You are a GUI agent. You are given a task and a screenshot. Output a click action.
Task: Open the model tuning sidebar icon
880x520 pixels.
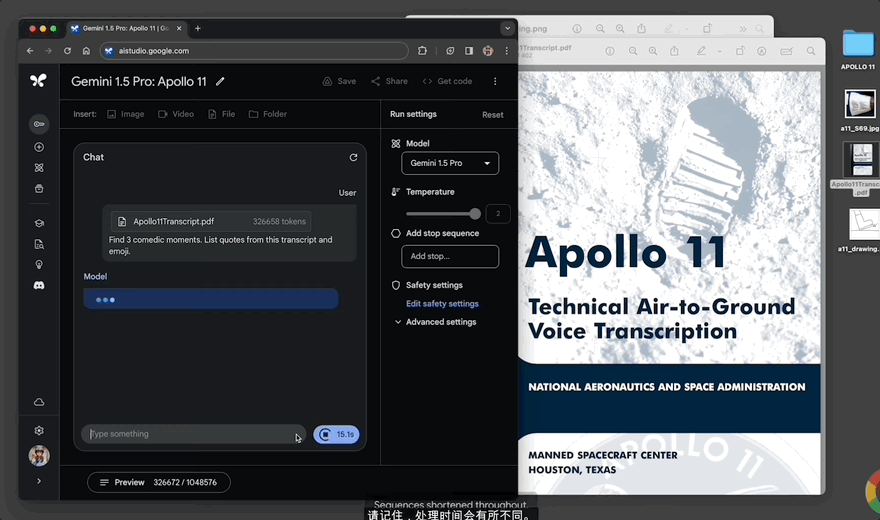[x=39, y=168]
